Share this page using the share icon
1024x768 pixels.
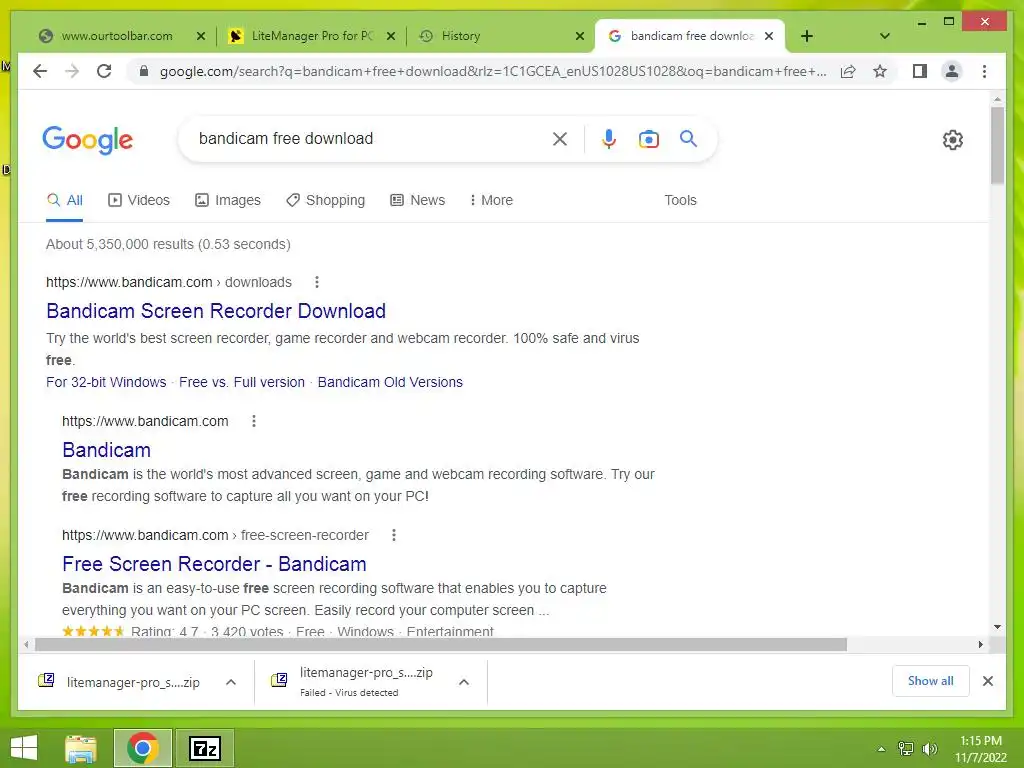tap(848, 71)
